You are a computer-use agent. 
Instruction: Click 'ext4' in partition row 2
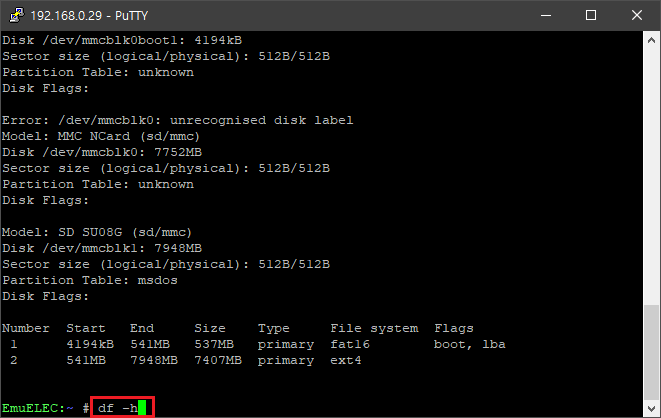click(x=346, y=361)
